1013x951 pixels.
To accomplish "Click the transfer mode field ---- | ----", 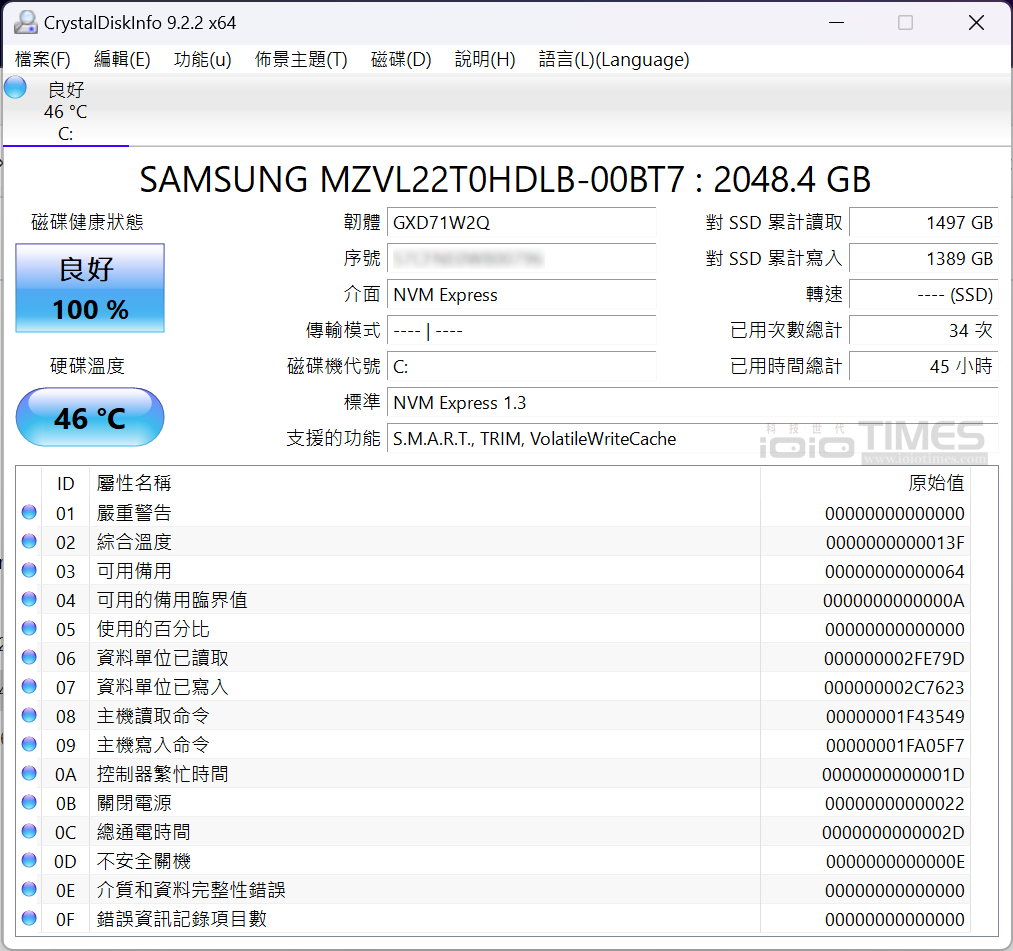I will tap(521, 331).
